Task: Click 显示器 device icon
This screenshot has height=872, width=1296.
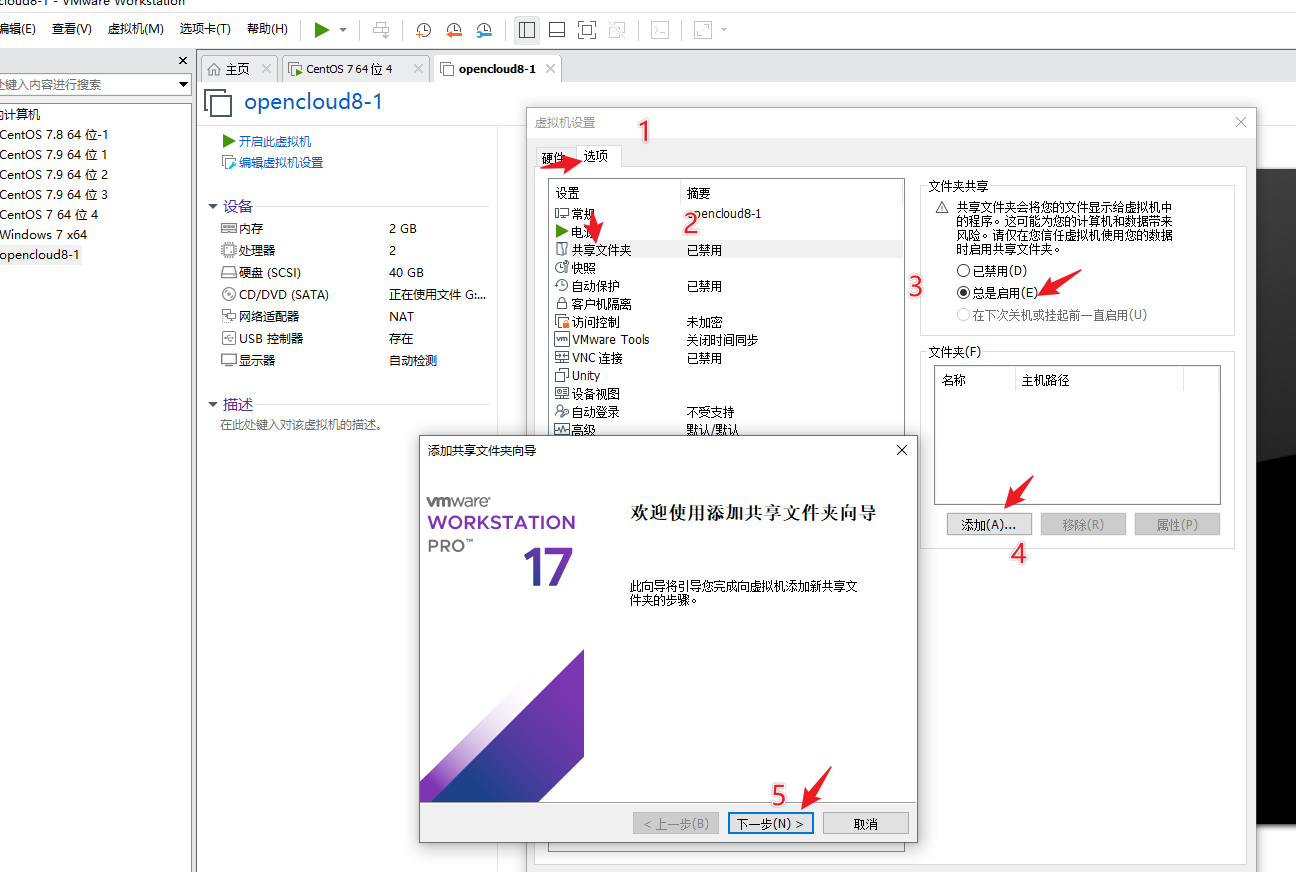Action: [x=228, y=361]
